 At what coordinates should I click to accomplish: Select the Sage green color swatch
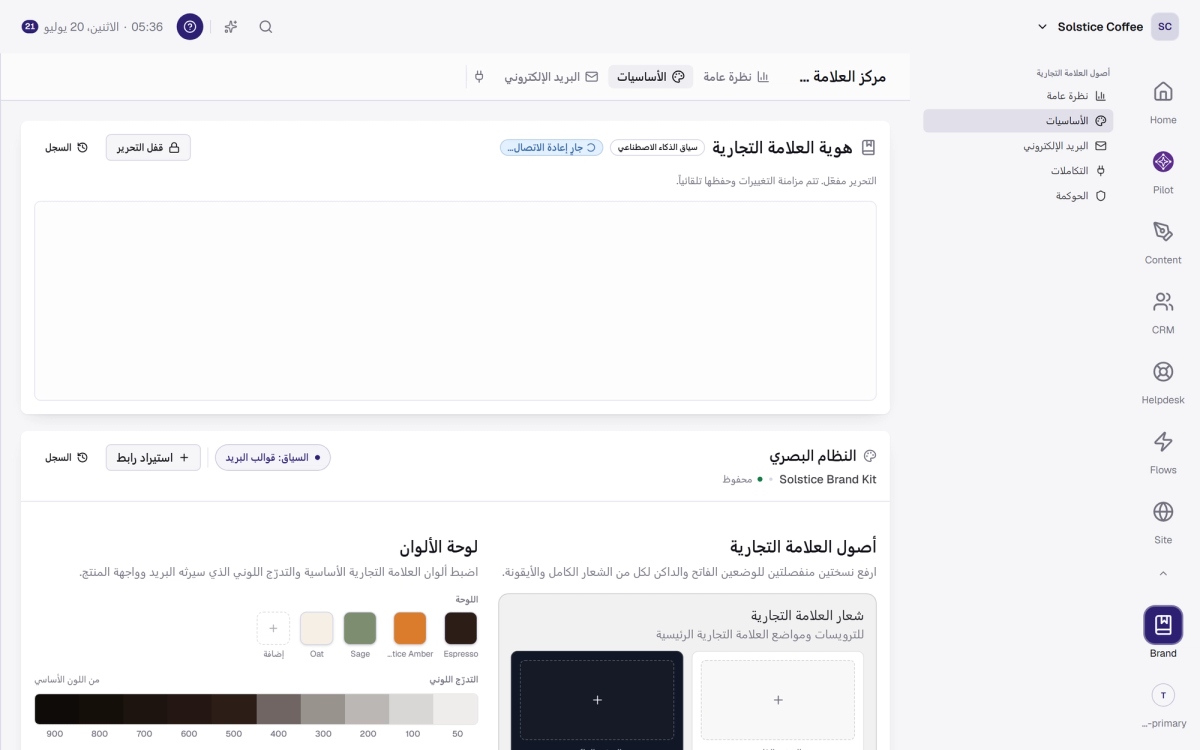pyautogui.click(x=360, y=628)
